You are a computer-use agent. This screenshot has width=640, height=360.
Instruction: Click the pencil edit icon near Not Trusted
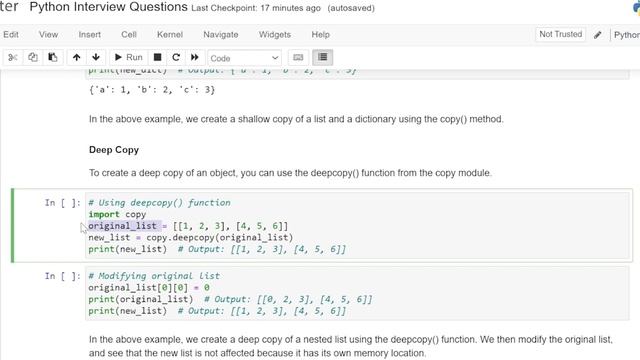(598, 35)
